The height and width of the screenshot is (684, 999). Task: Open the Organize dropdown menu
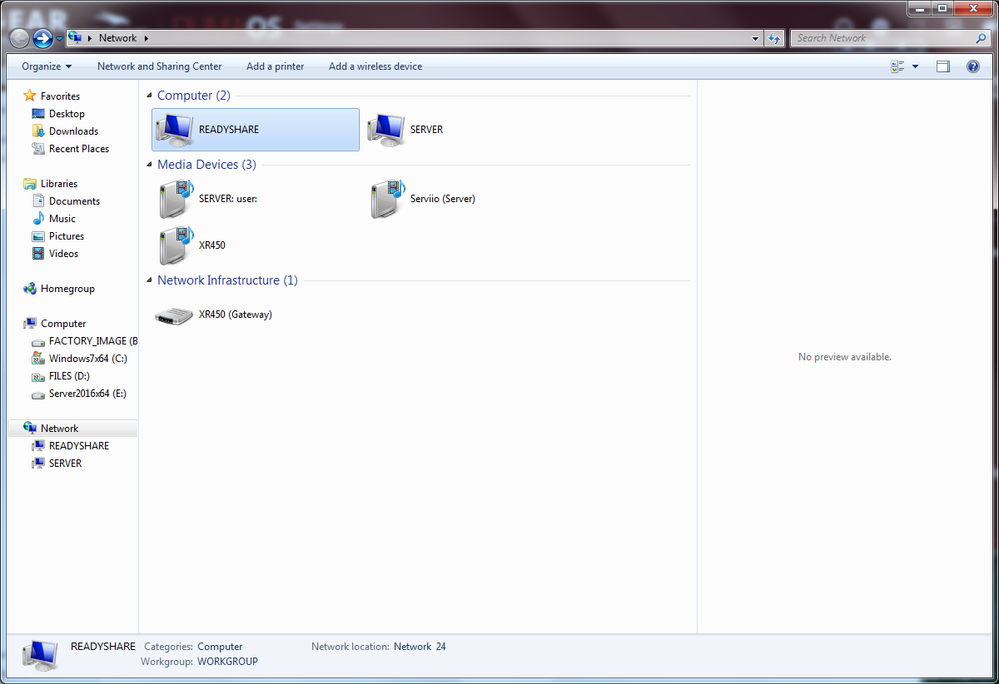44,66
